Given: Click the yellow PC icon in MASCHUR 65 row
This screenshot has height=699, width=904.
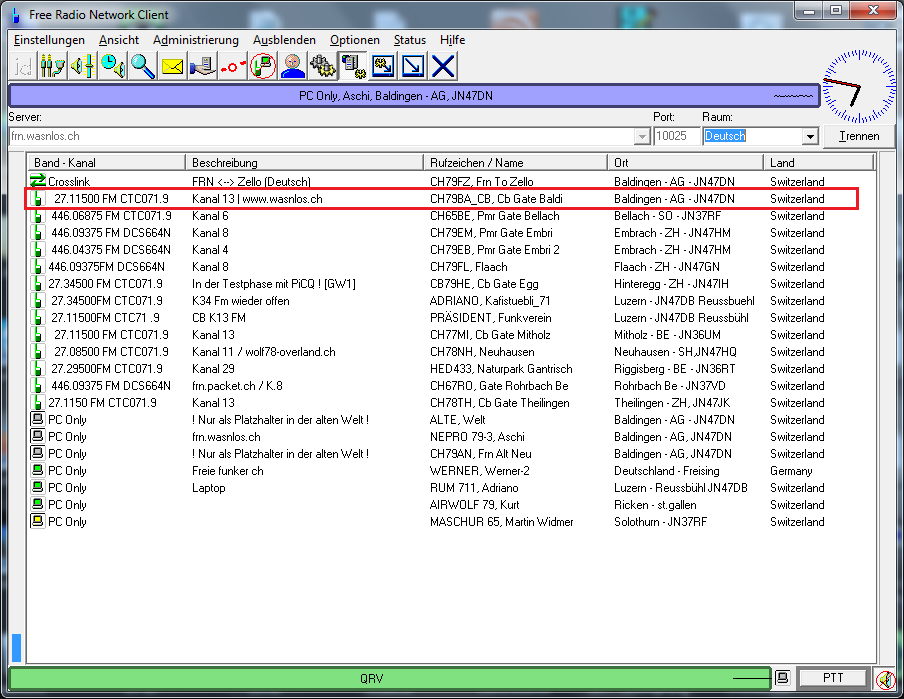Looking at the screenshot, I should tap(37, 521).
